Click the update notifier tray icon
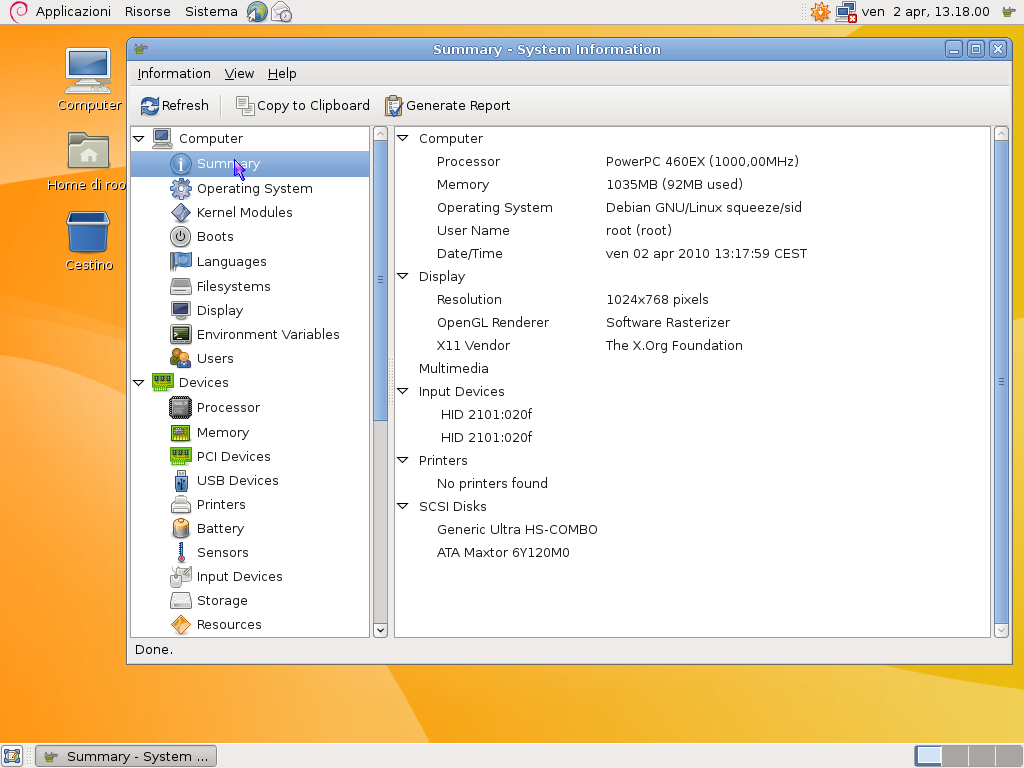 [x=820, y=12]
